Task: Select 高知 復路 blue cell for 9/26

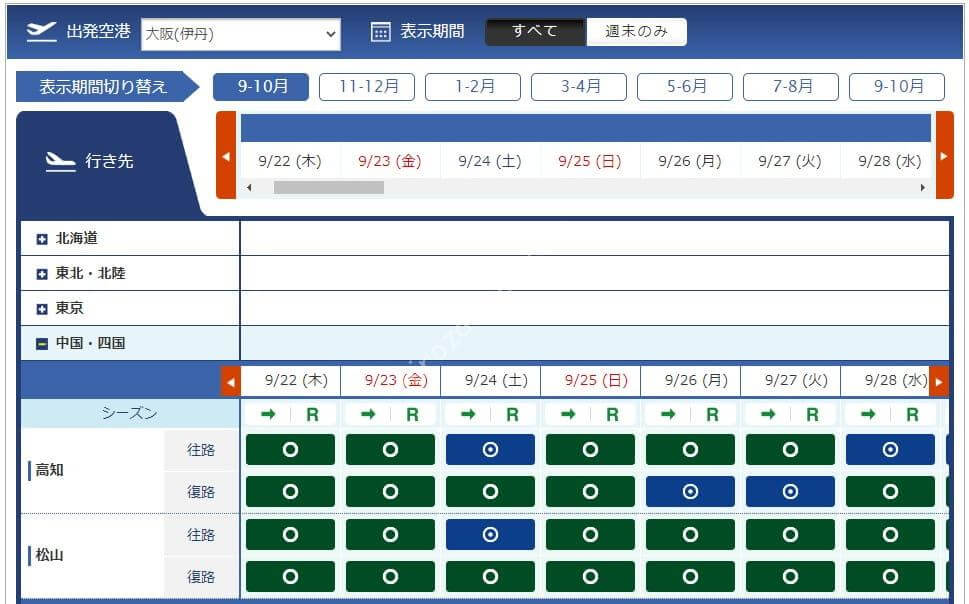Action: click(690, 491)
